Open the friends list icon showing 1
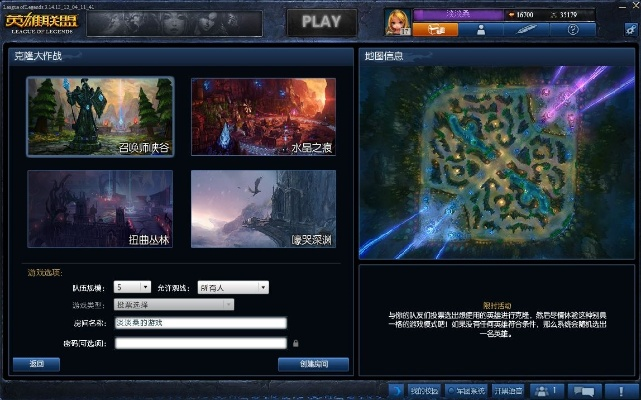This screenshot has width=641, height=400. [x=547, y=391]
